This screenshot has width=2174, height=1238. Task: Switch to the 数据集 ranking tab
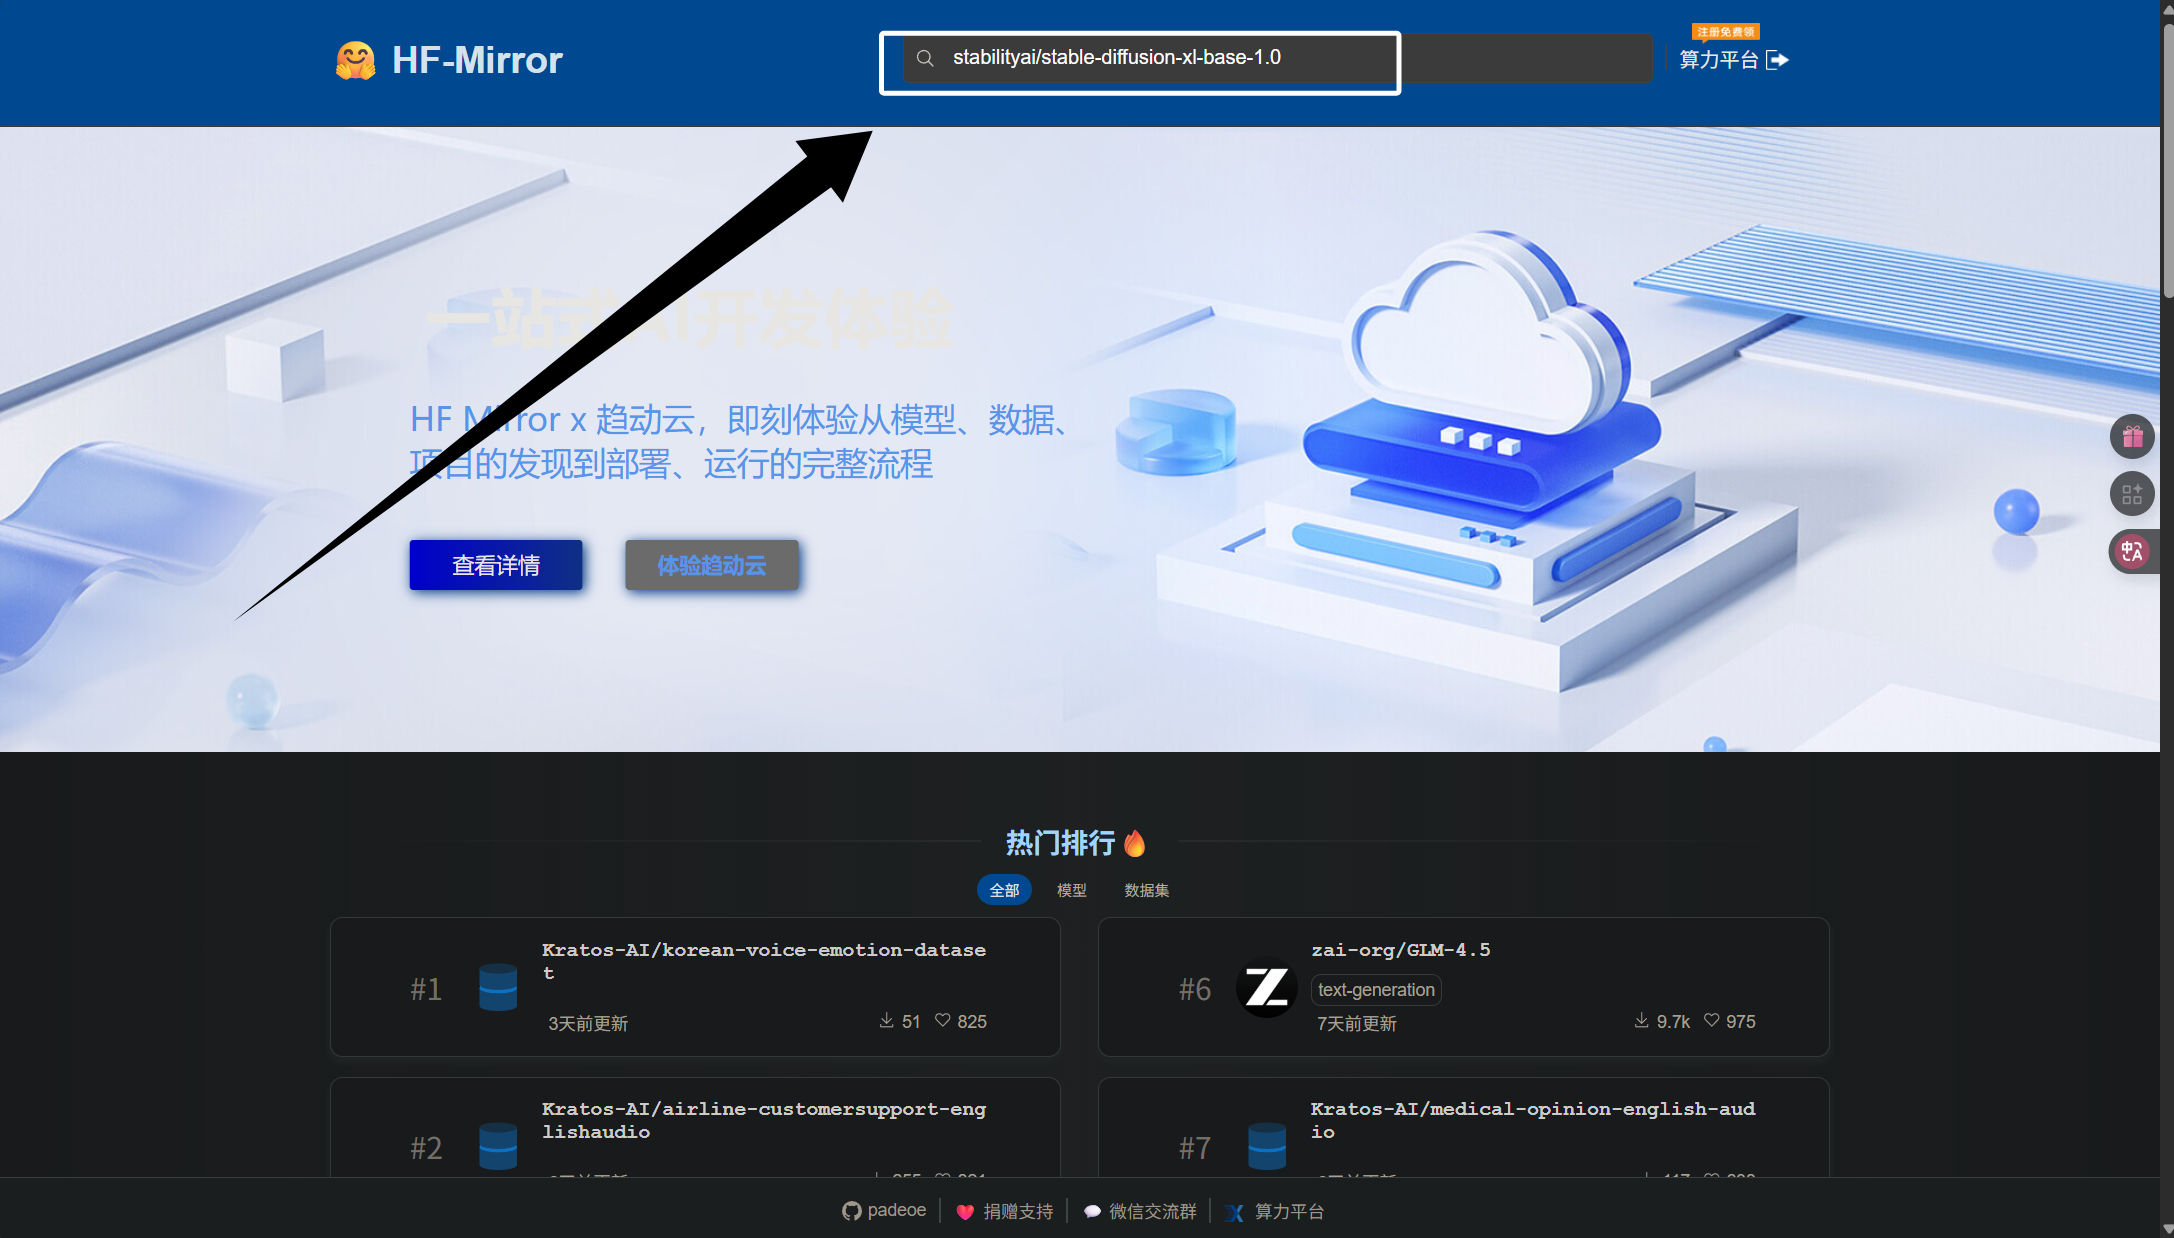pos(1147,890)
